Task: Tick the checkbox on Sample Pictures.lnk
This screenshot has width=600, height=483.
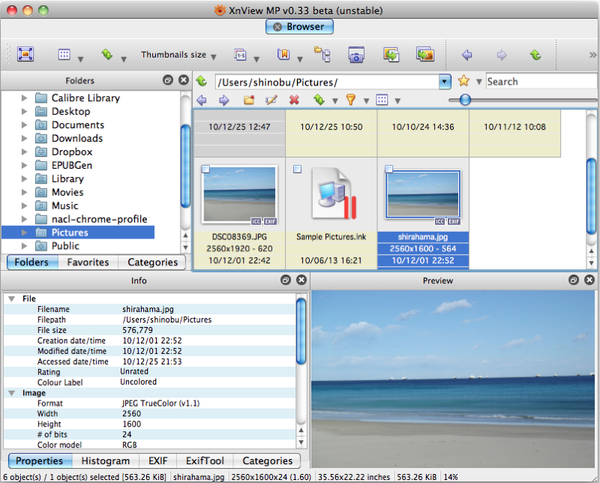Action: click(297, 171)
